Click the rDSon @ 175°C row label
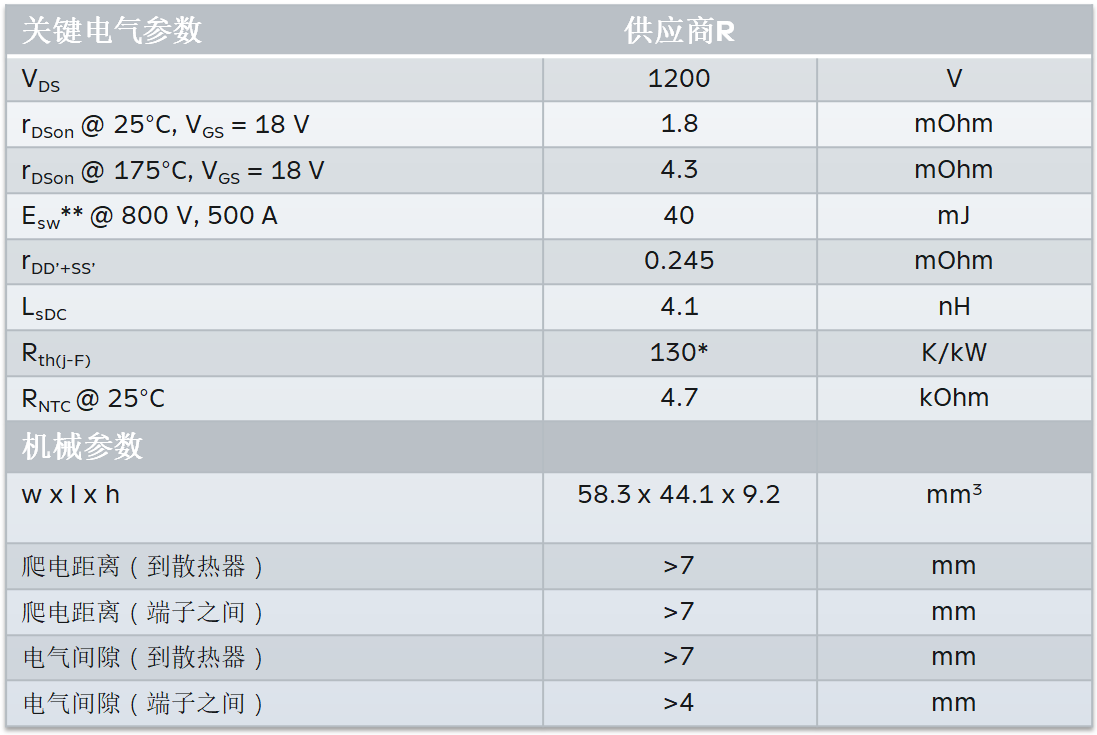 pyautogui.click(x=173, y=171)
